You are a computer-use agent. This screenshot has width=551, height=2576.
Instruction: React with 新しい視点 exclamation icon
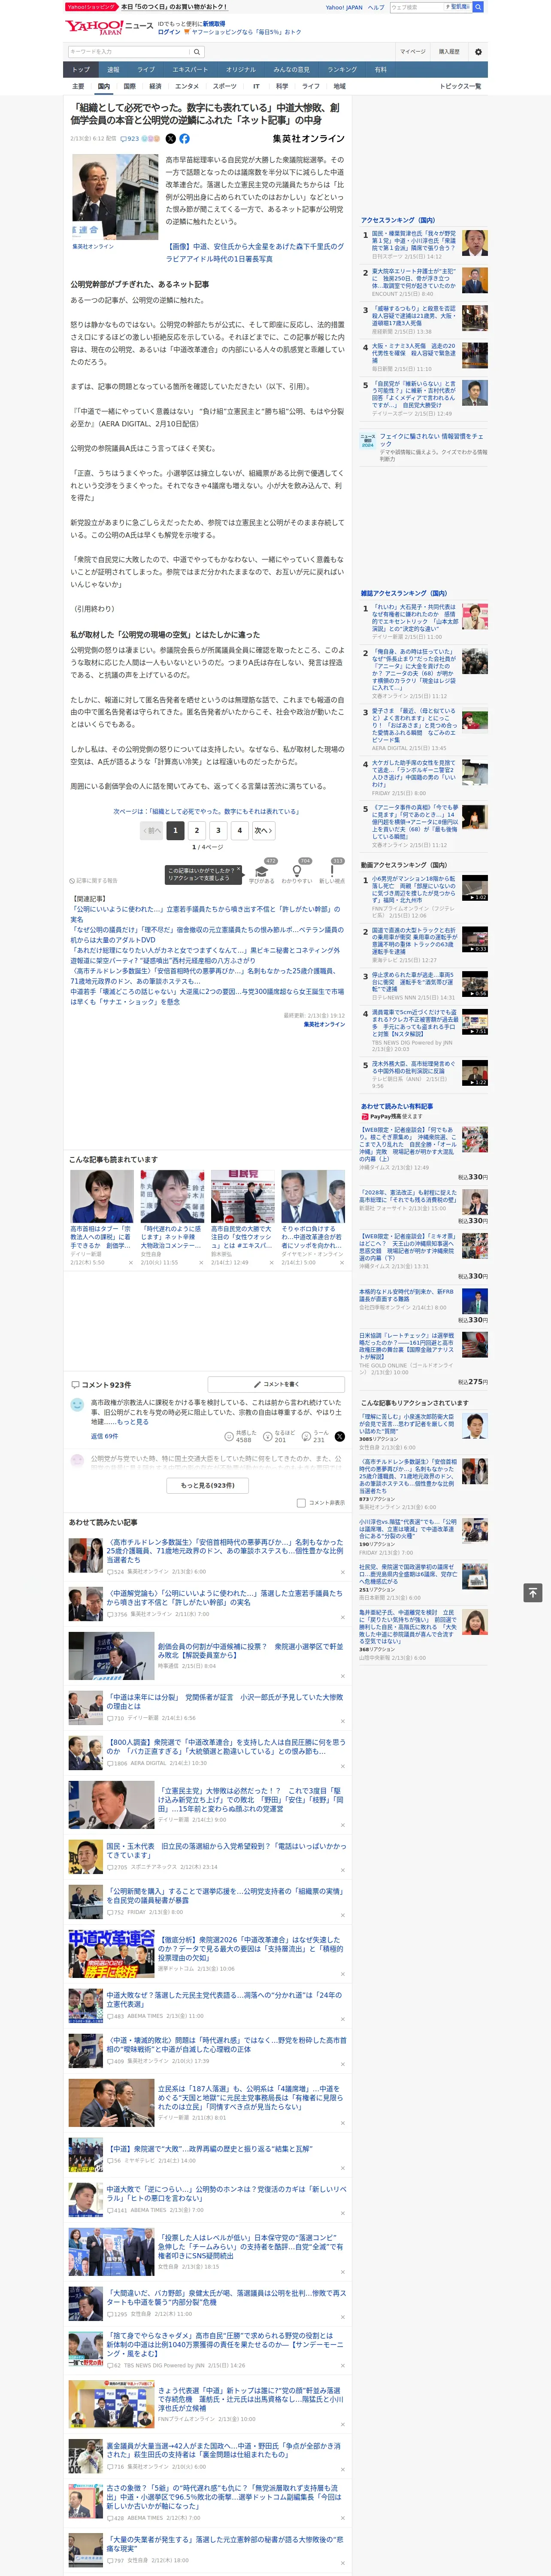tap(332, 872)
